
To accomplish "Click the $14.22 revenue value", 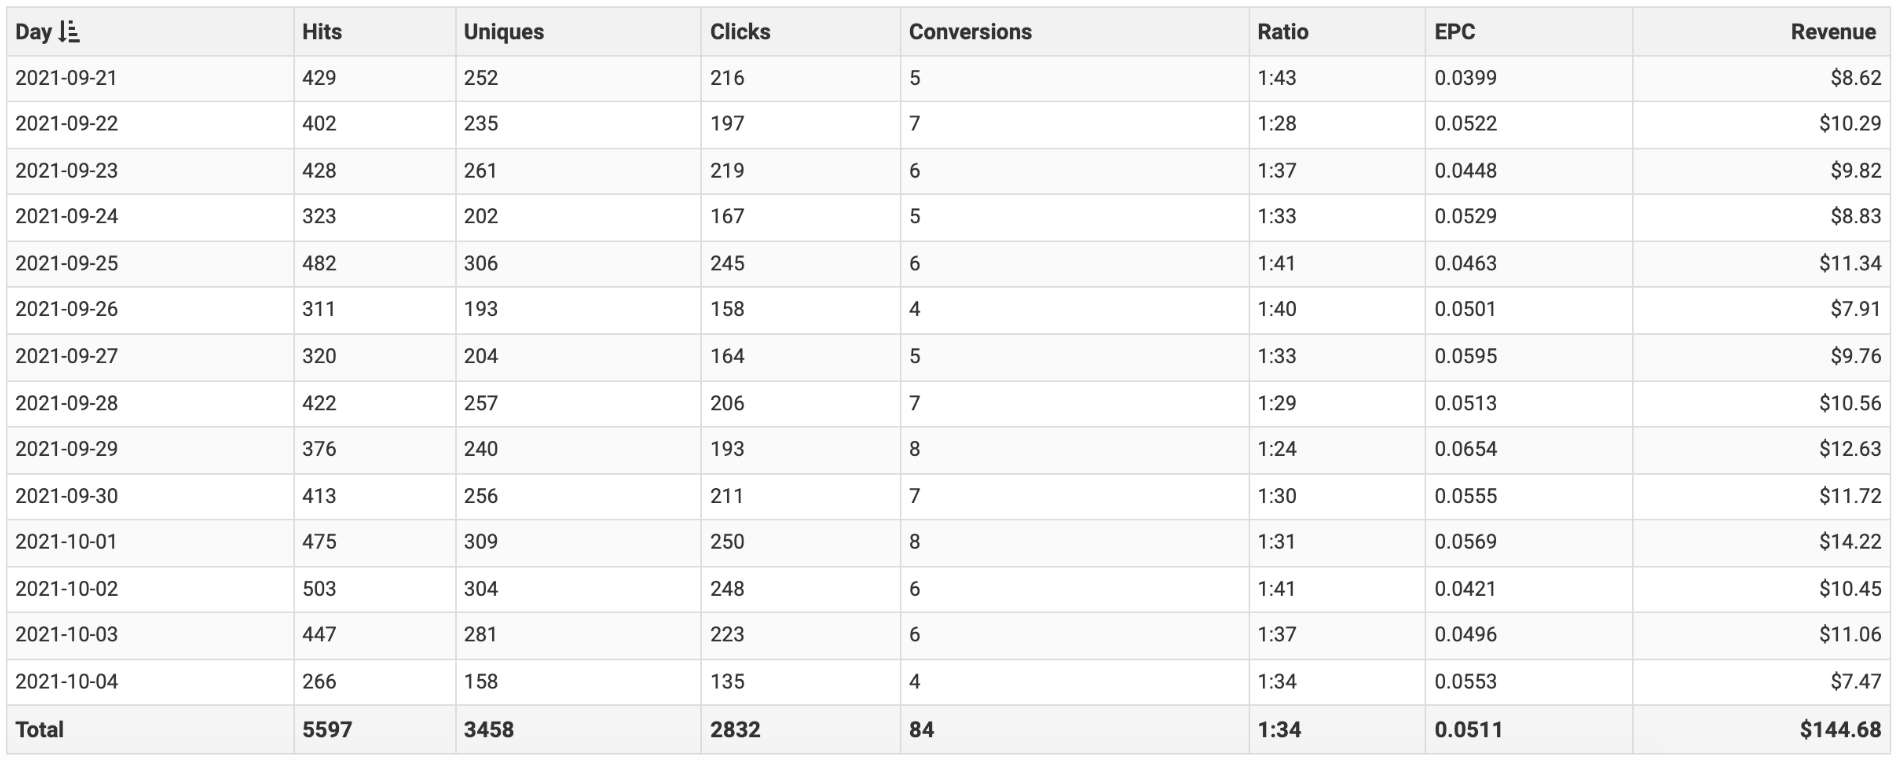I will (x=1849, y=542).
